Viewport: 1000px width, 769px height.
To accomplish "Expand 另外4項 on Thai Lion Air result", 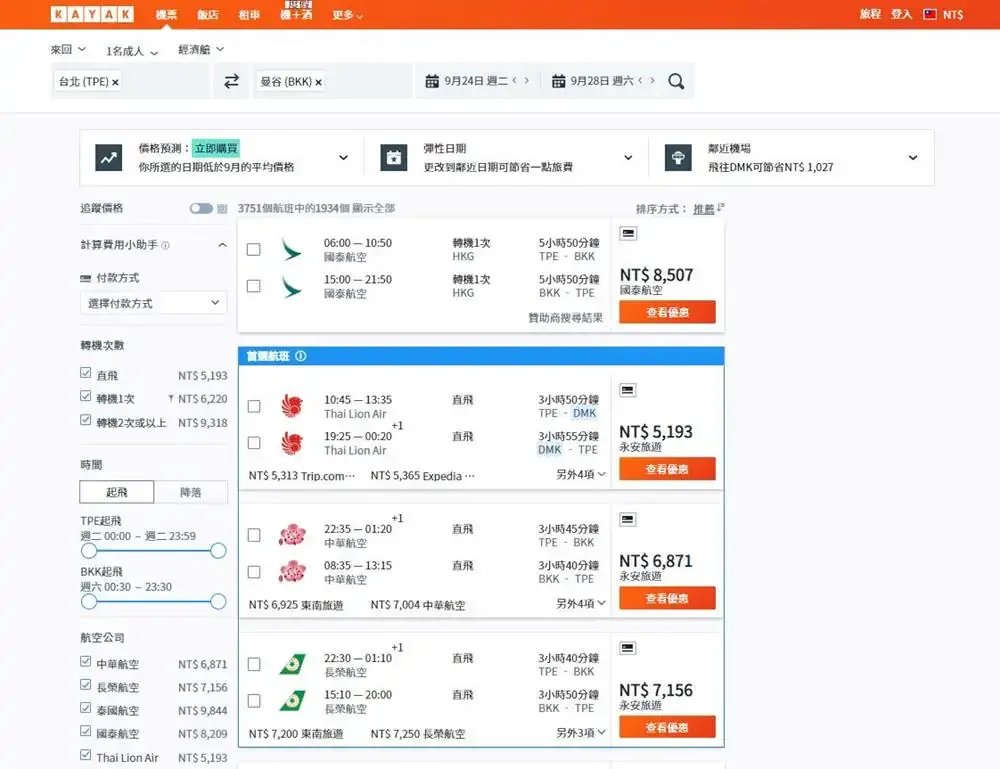I will coord(580,474).
